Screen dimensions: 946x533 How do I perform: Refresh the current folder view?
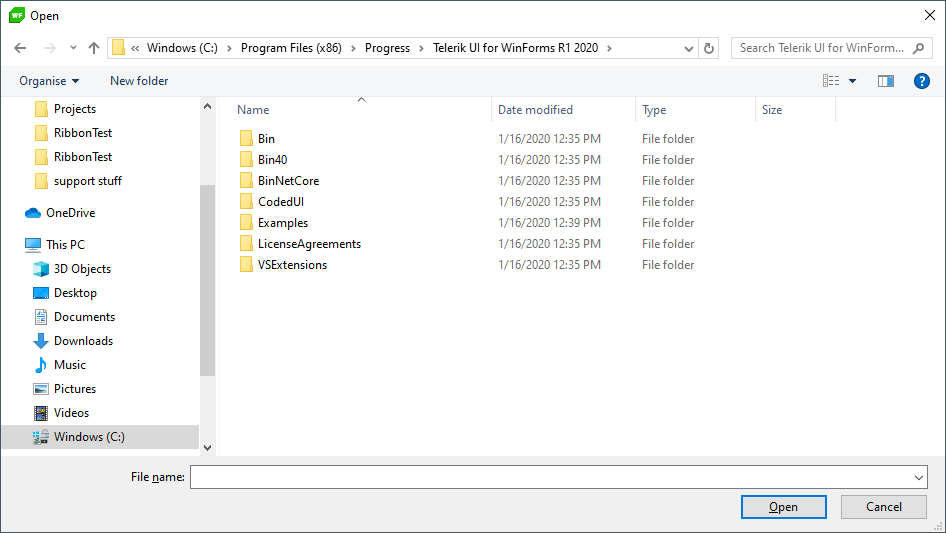point(709,48)
